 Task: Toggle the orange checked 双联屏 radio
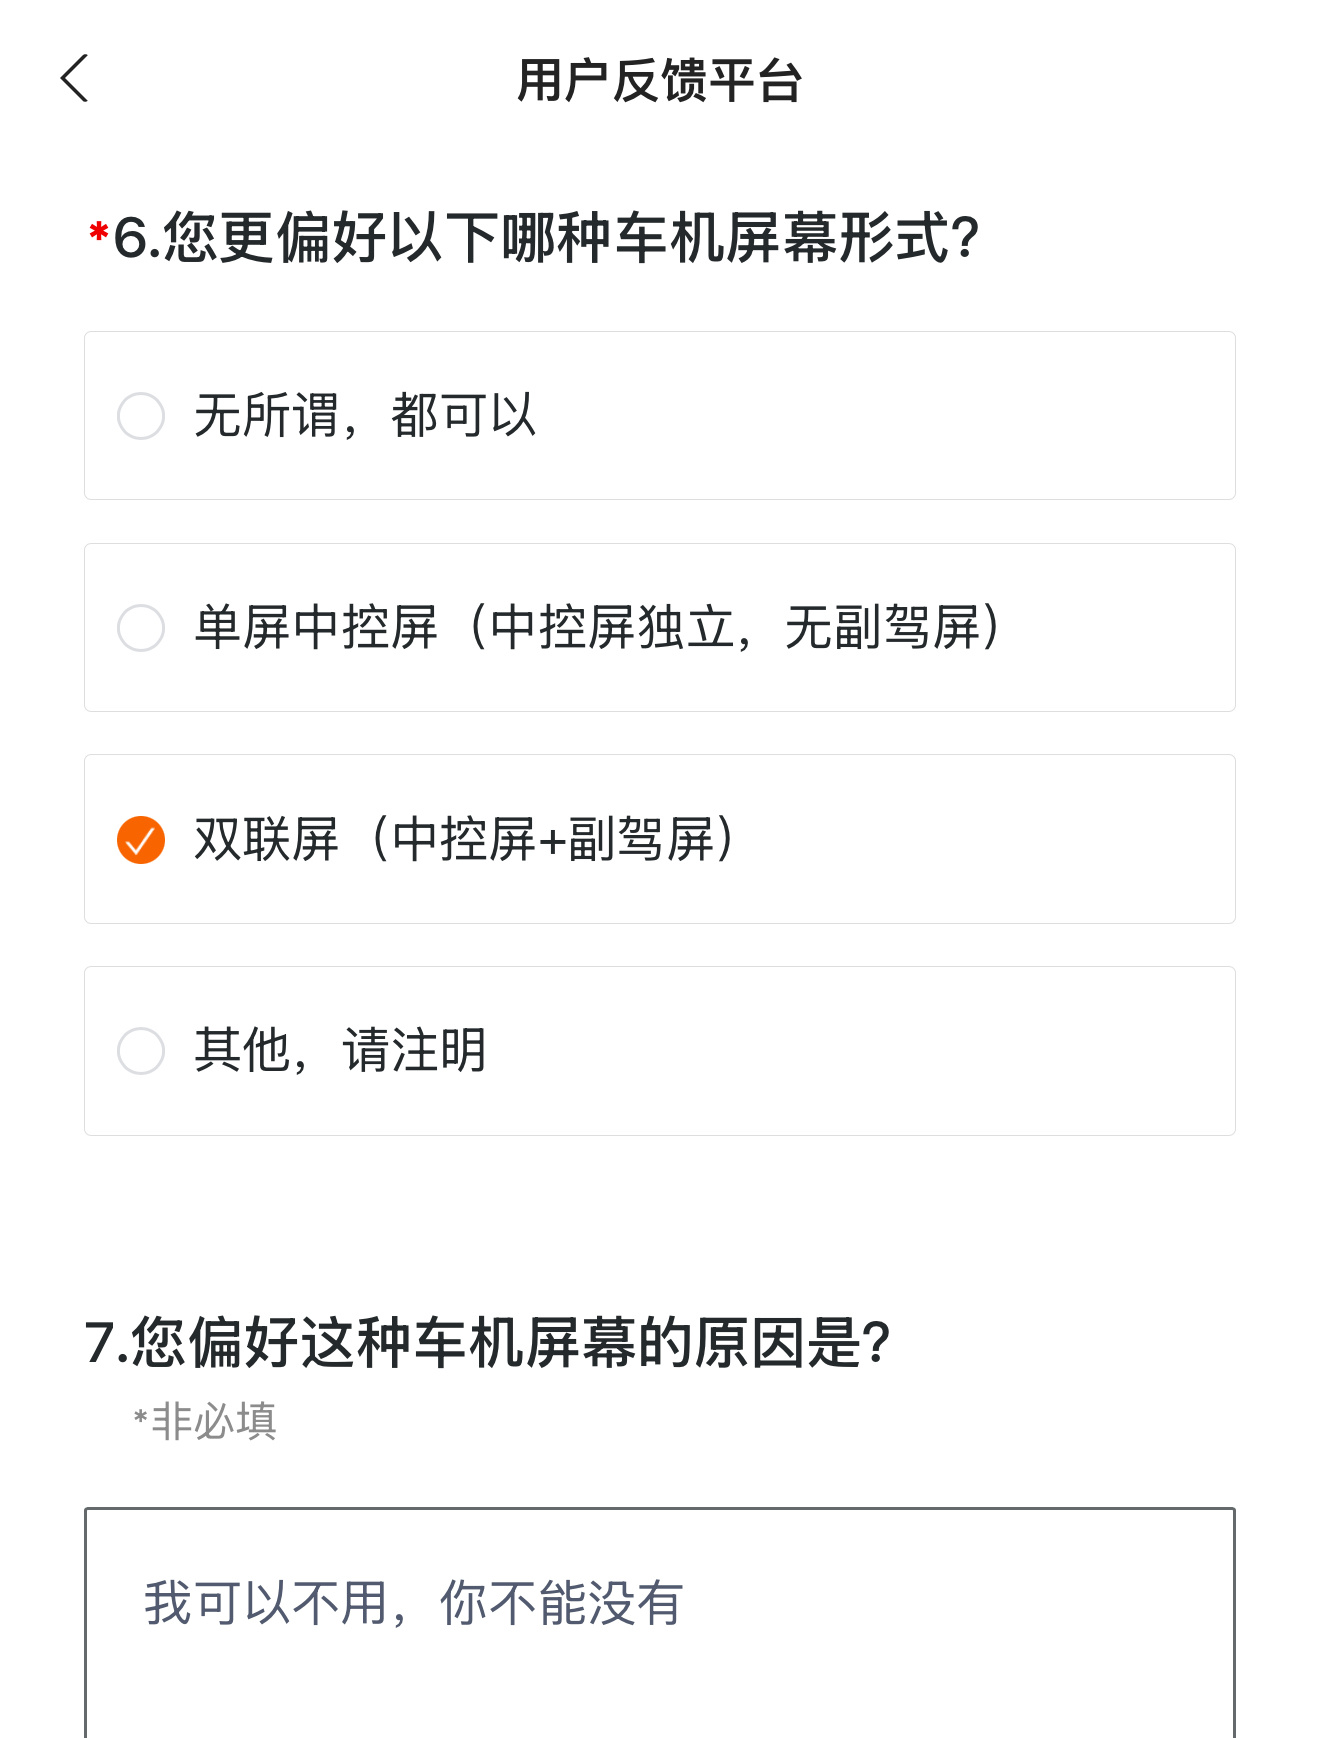point(141,840)
